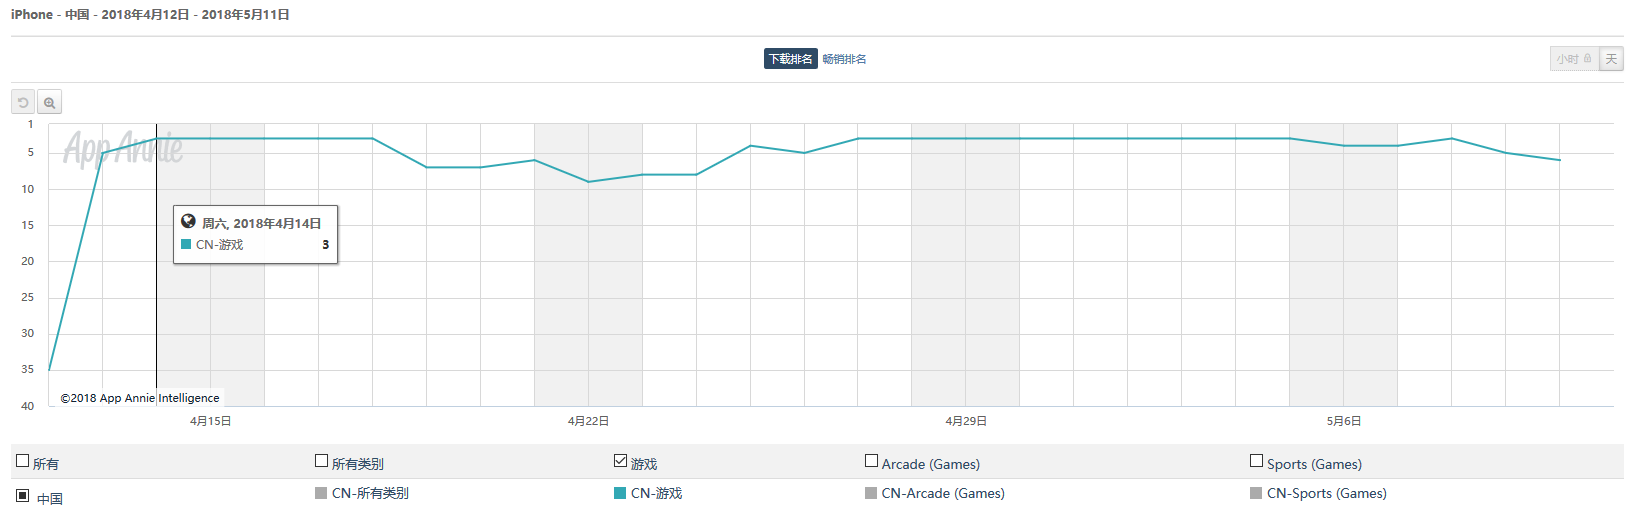
Task: Click the 4月22日 axis label
Action: coord(588,421)
